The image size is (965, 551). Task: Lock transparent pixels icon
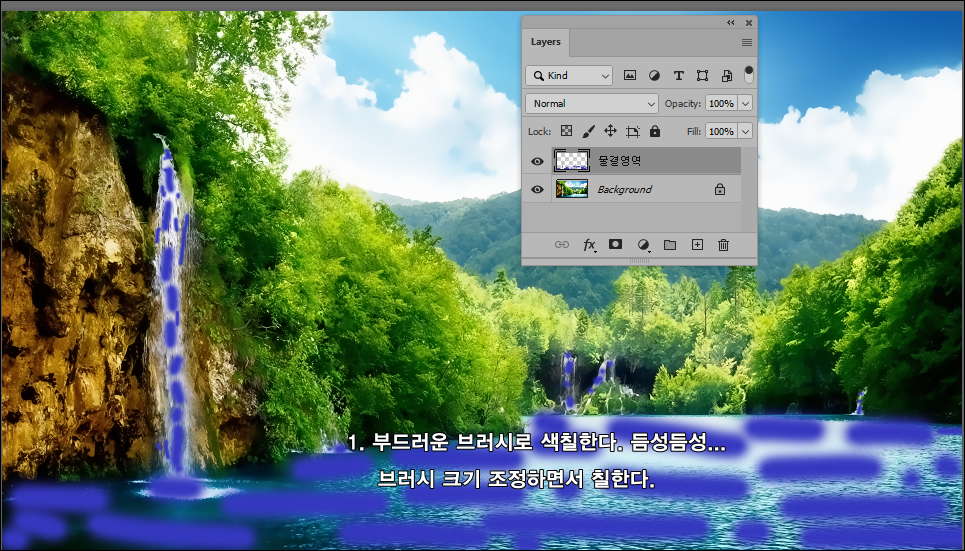(x=566, y=131)
